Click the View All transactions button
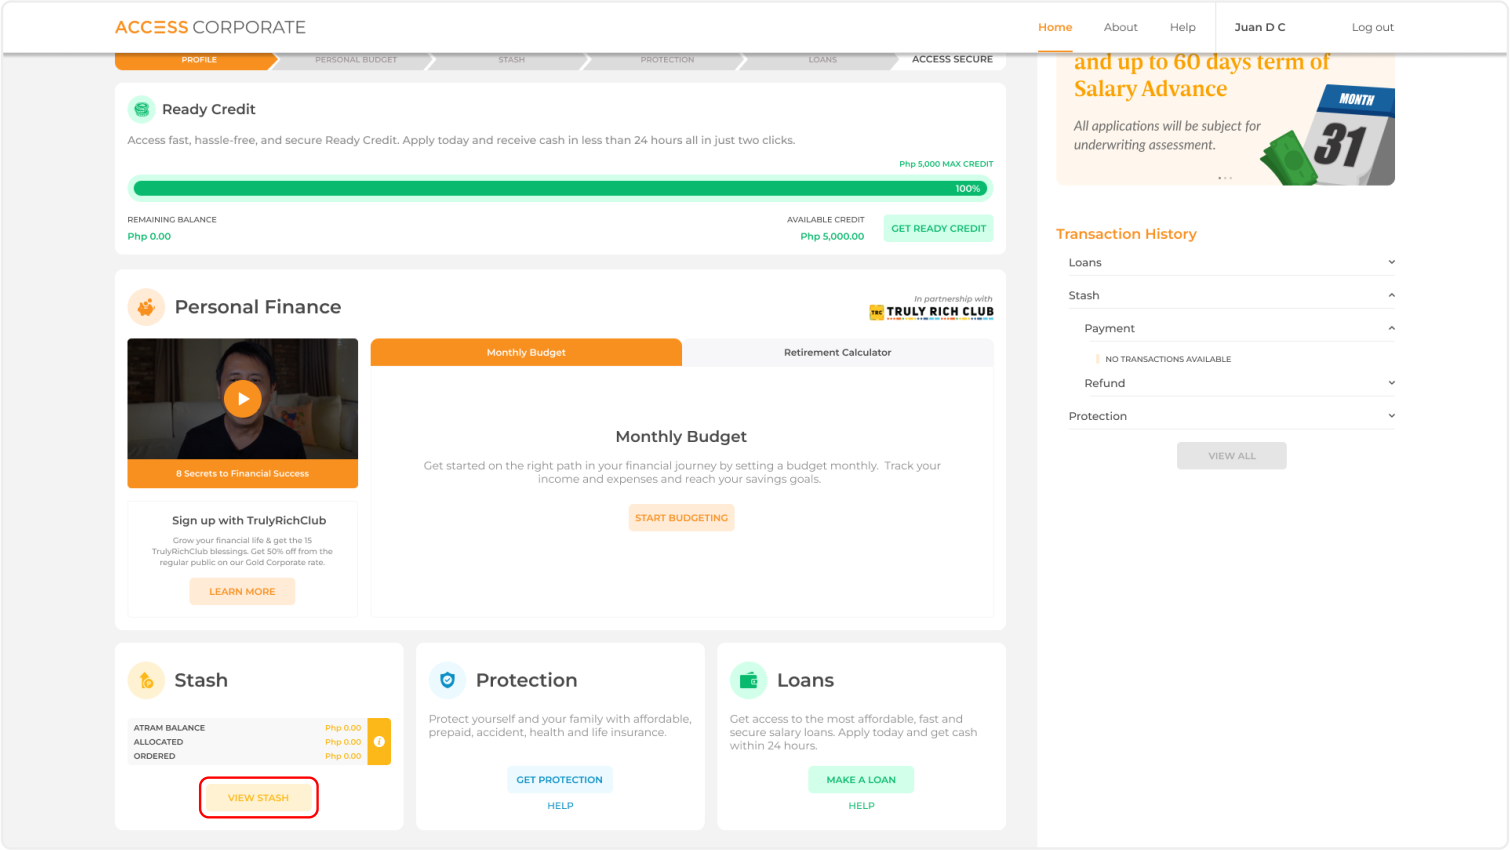Viewport: 1510px width, 850px height. pos(1232,456)
